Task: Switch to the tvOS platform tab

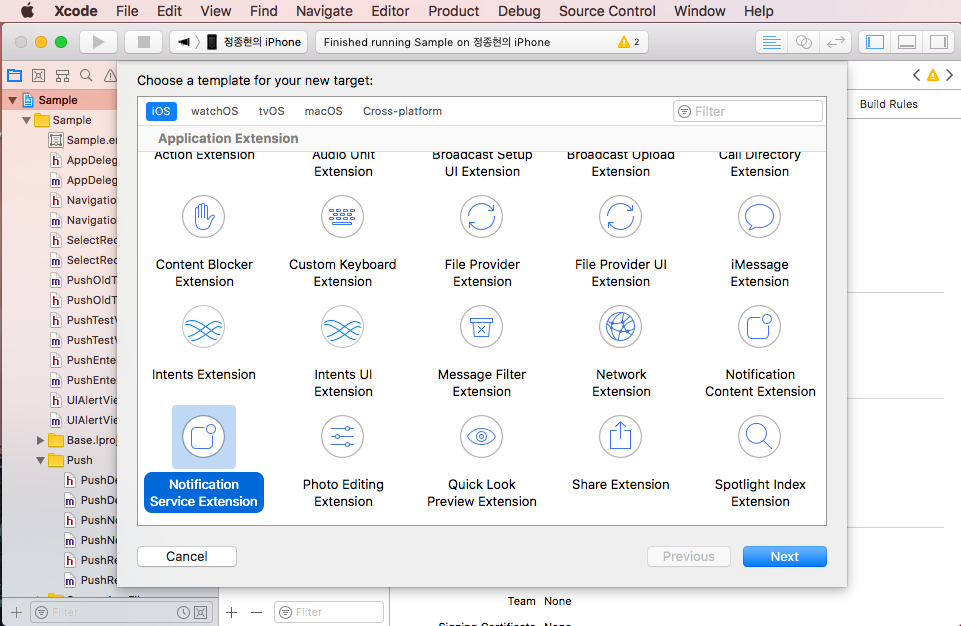Action: click(x=272, y=111)
